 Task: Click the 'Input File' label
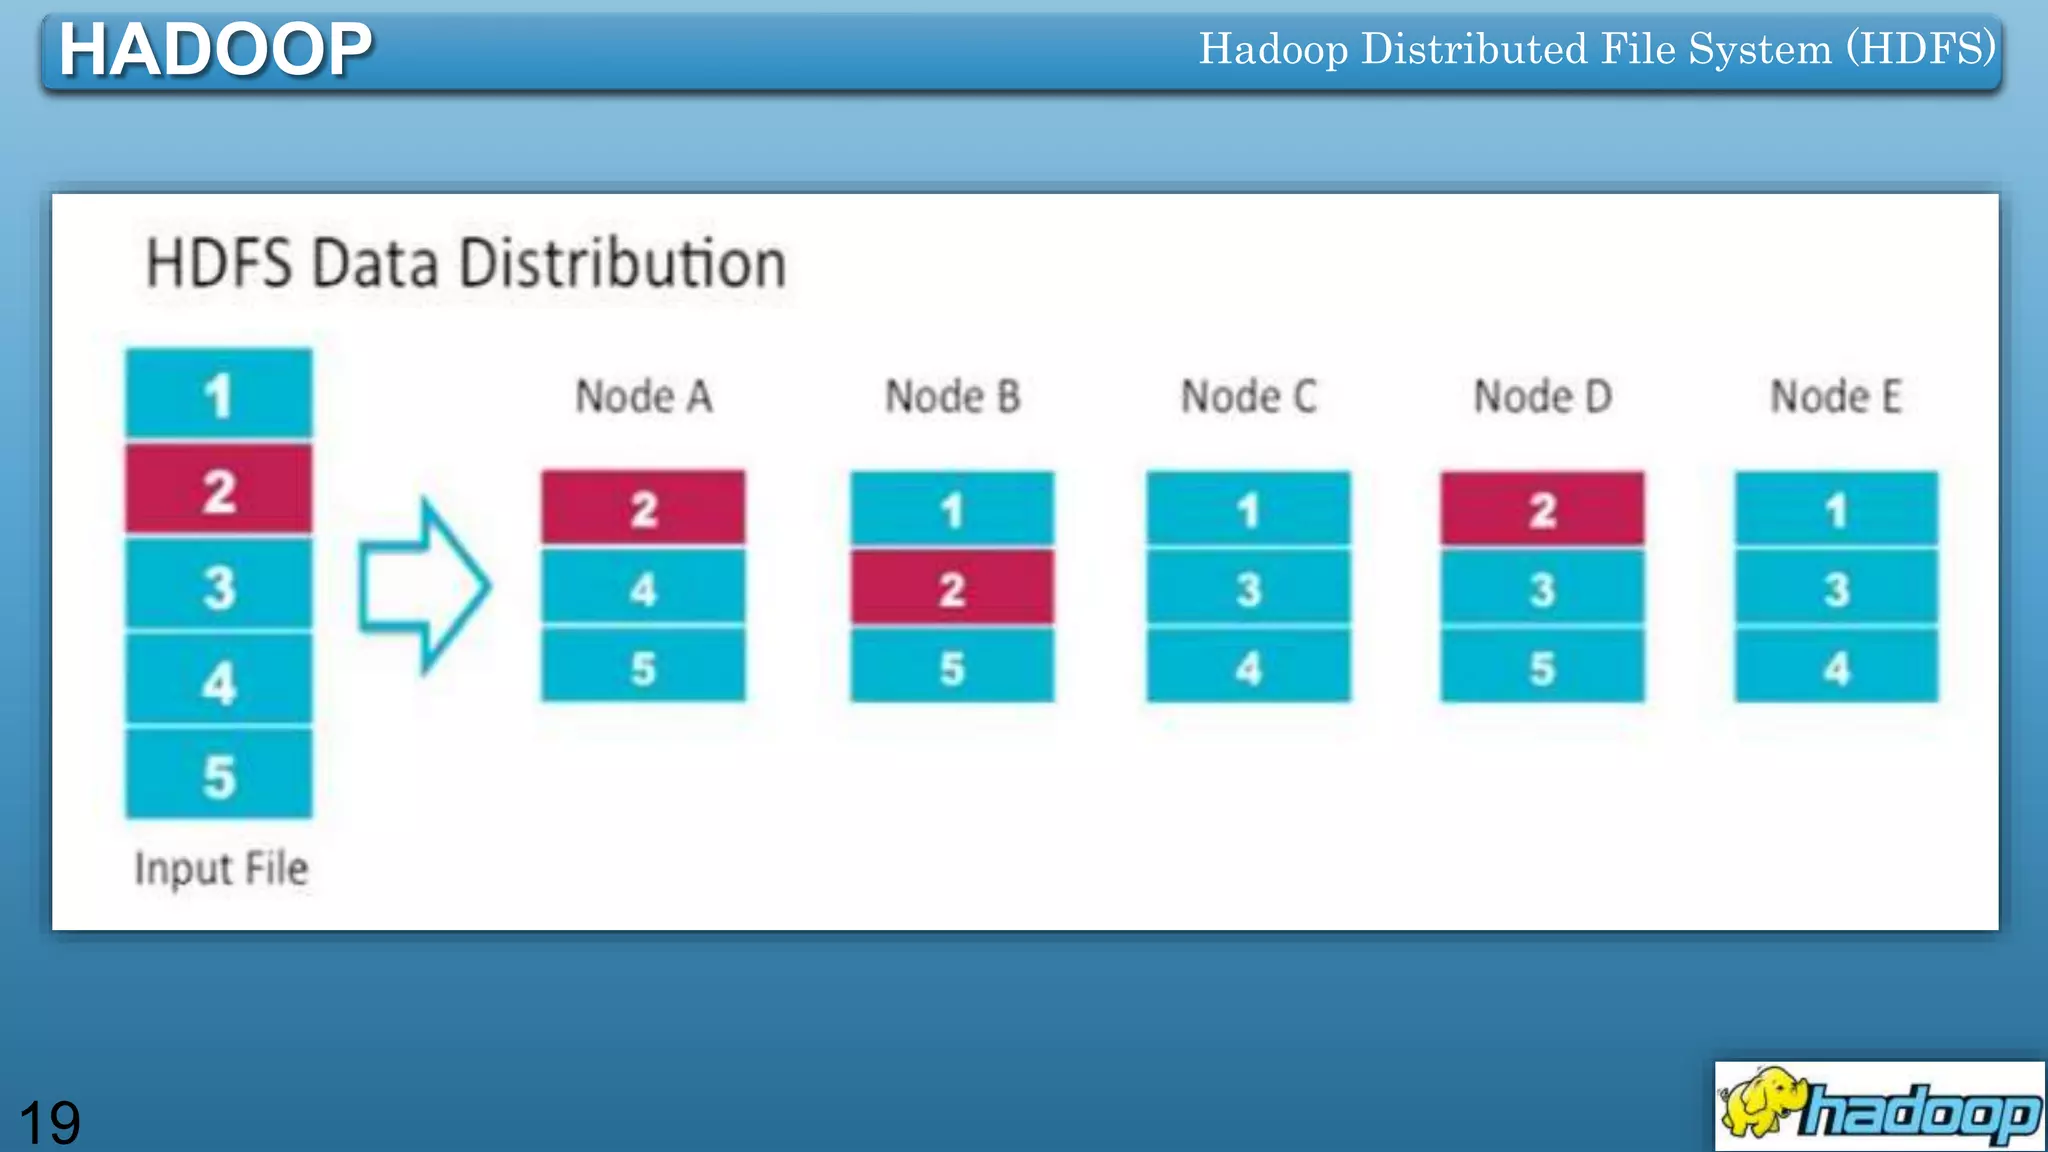click(x=221, y=869)
